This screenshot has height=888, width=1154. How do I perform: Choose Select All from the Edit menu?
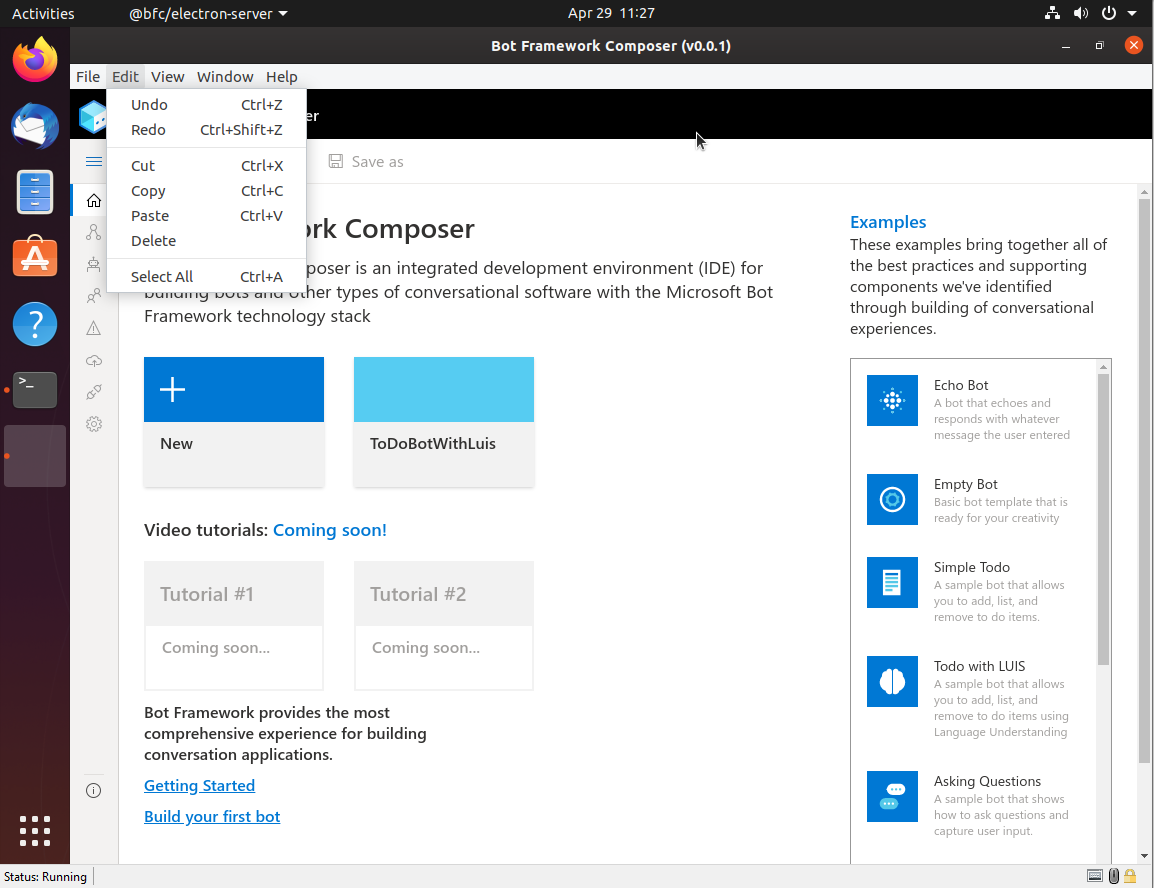(x=206, y=277)
